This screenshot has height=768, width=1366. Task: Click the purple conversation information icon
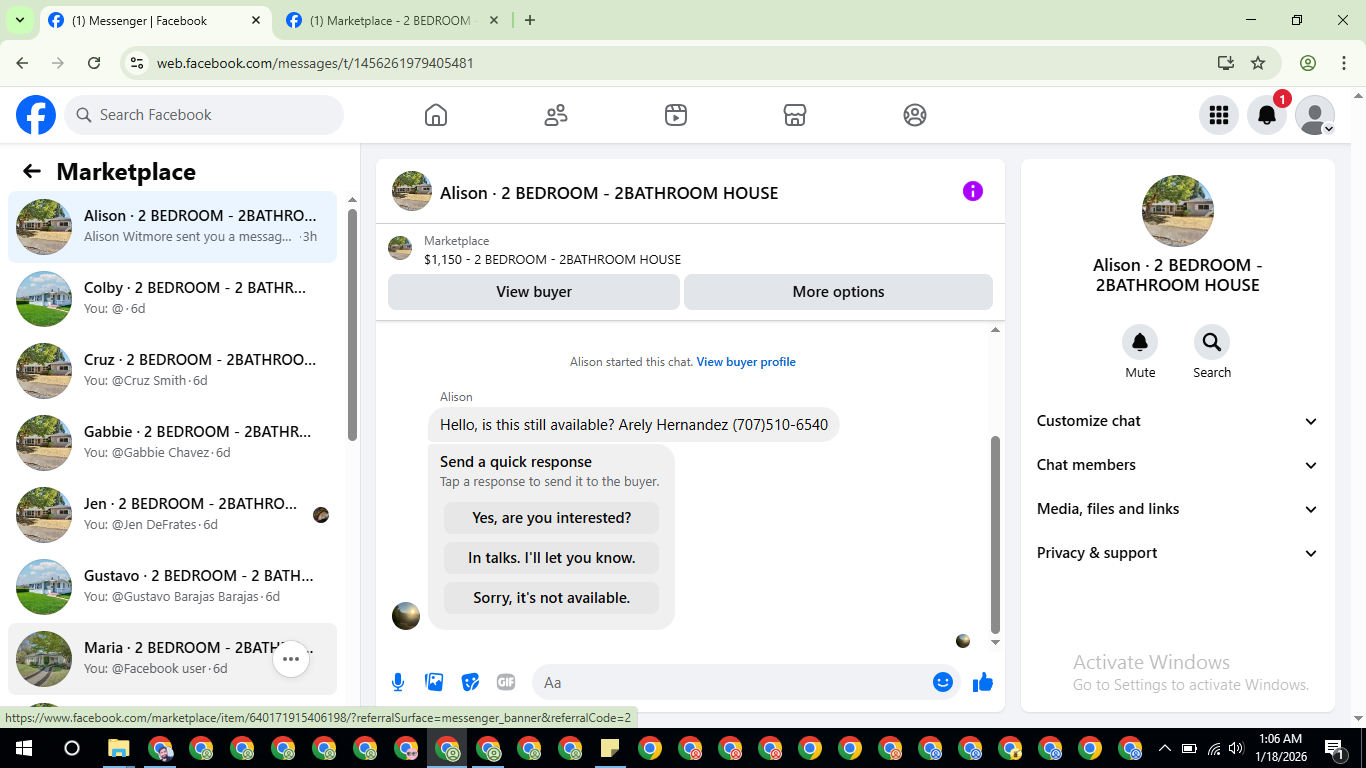(x=973, y=191)
